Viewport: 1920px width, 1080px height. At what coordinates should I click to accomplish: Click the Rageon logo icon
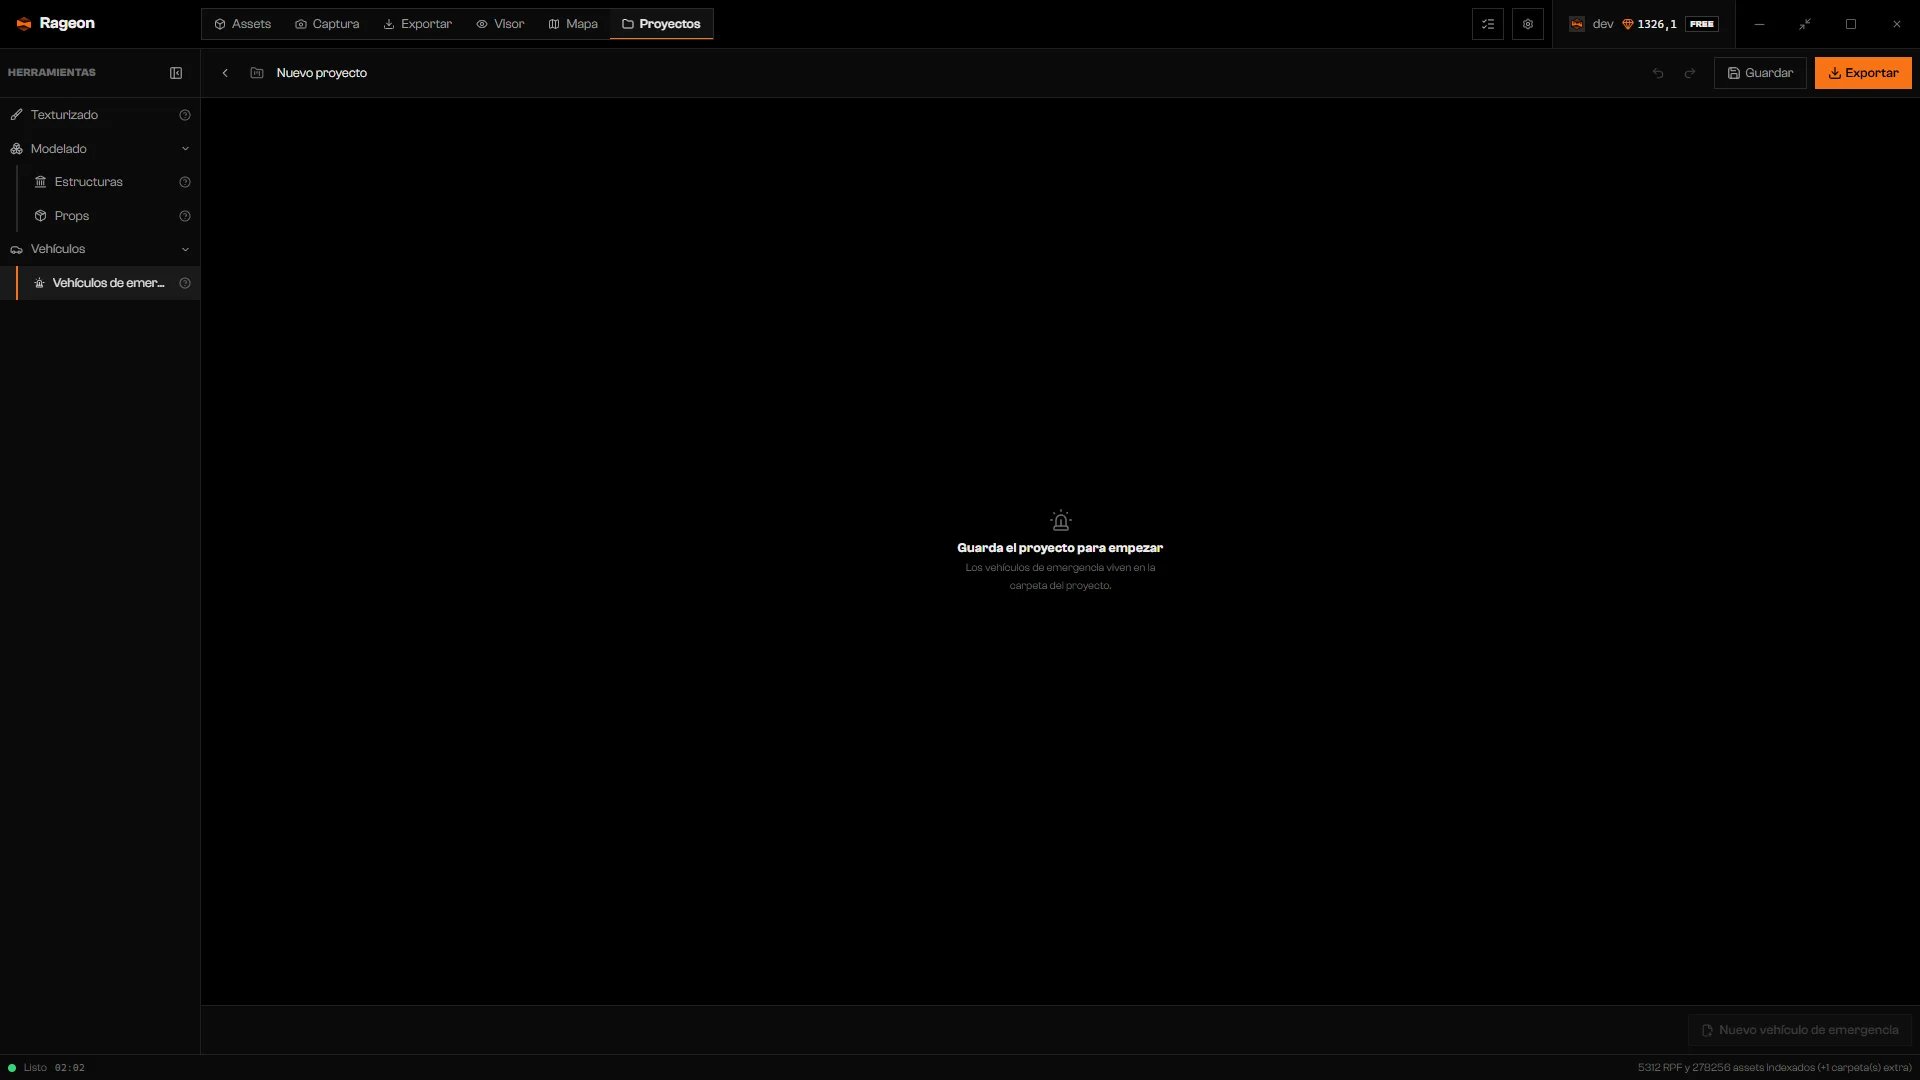pyautogui.click(x=24, y=24)
